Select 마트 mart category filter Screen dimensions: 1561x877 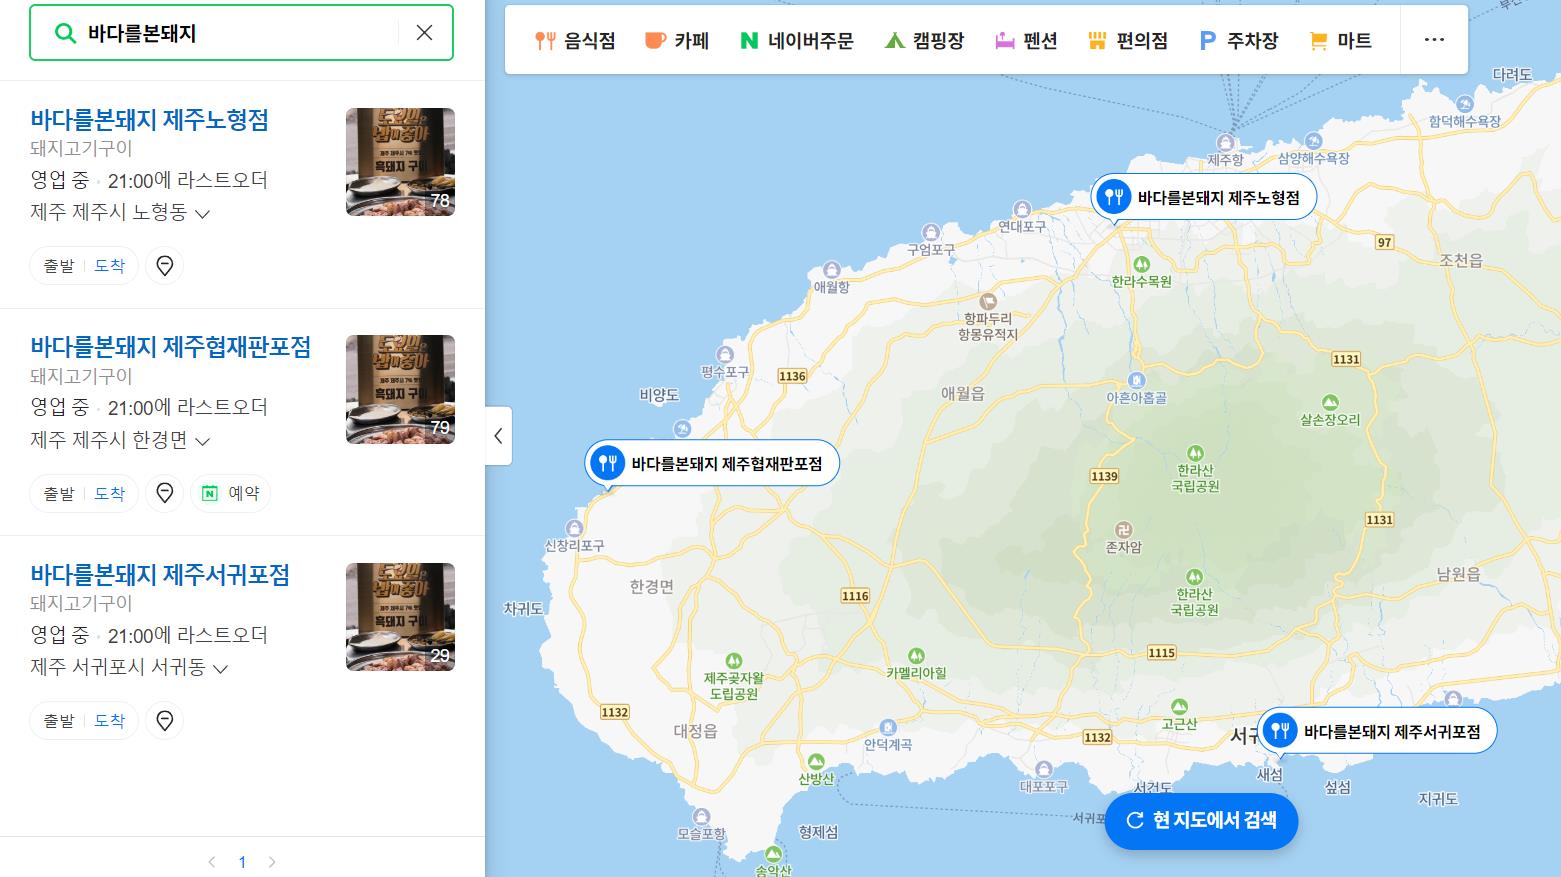click(x=1340, y=41)
